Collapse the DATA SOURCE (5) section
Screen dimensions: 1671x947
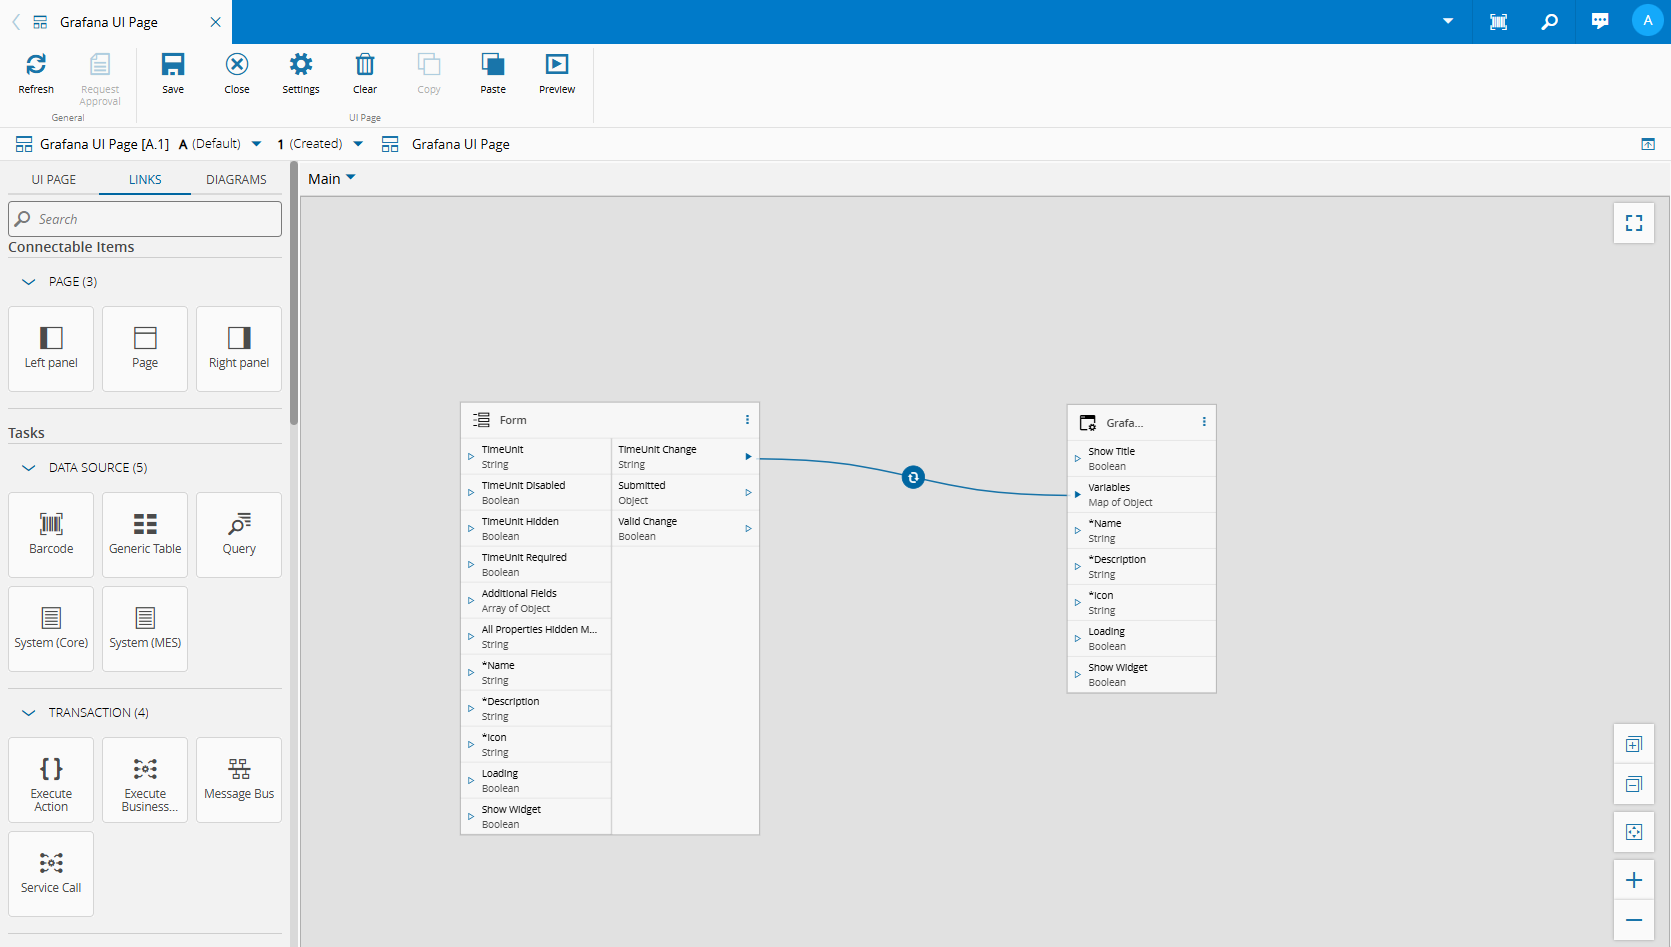(x=29, y=468)
